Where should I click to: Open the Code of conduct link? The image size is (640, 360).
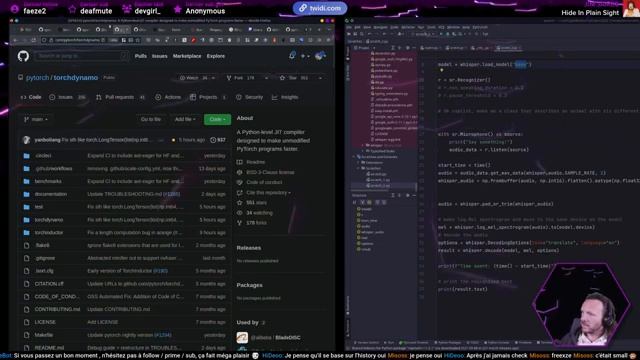tap(264, 182)
